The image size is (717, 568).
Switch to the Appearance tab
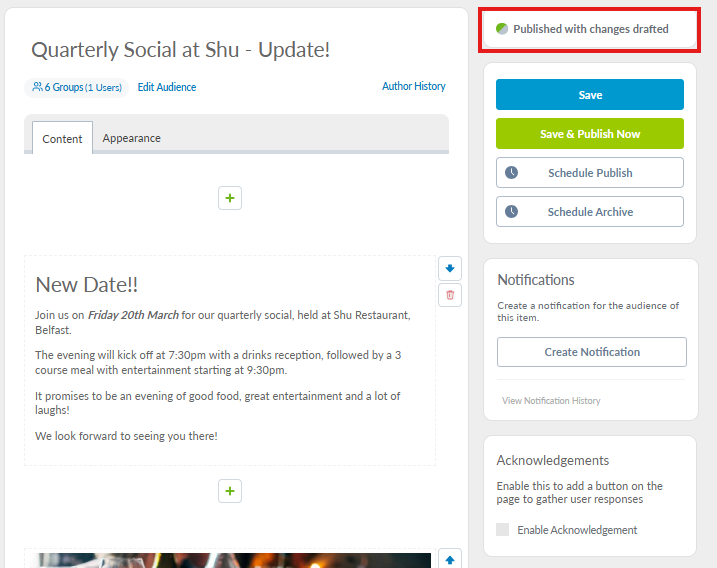click(x=131, y=138)
